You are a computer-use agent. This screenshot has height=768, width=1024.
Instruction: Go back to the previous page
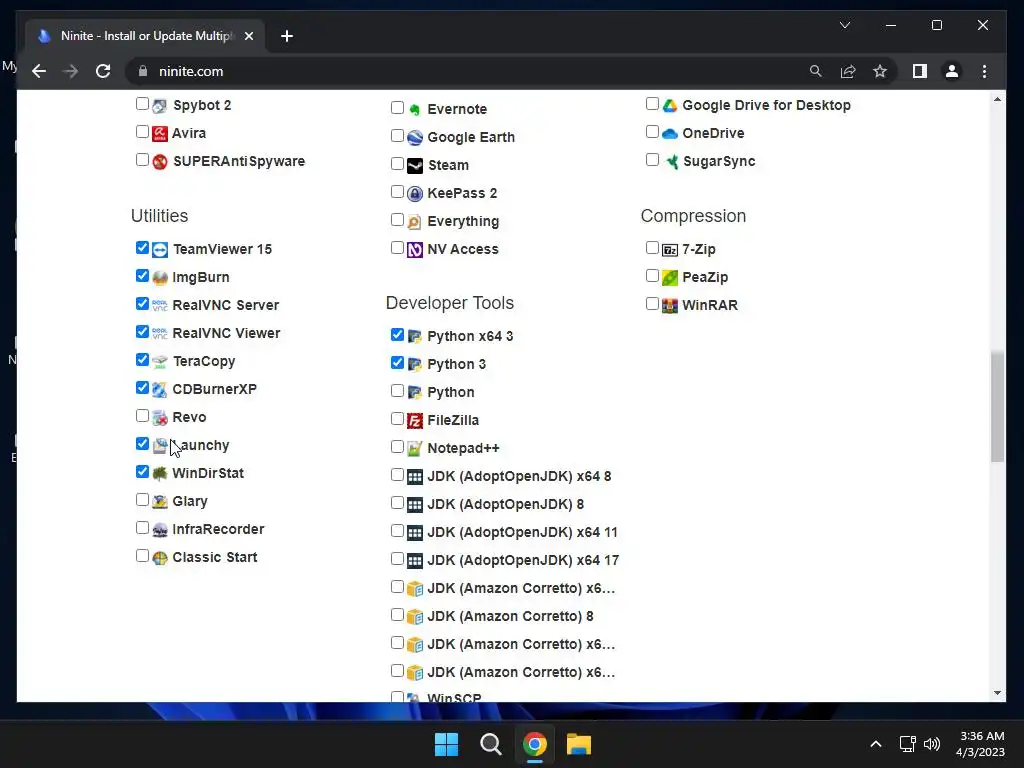[39, 71]
